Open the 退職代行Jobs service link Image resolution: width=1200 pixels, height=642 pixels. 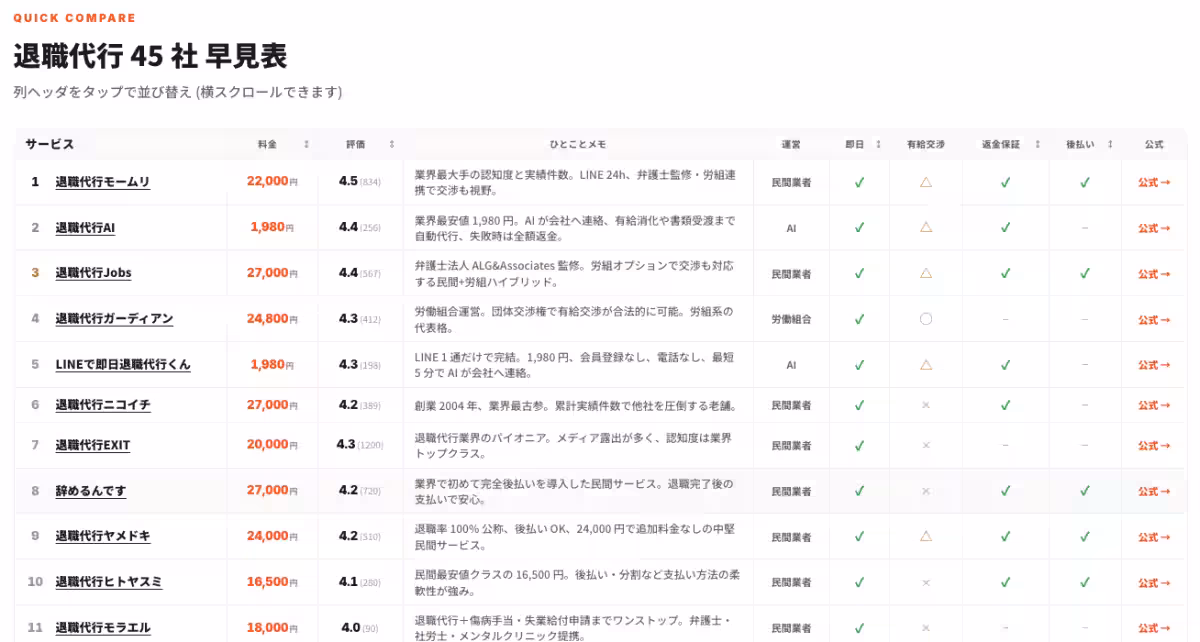(93, 273)
